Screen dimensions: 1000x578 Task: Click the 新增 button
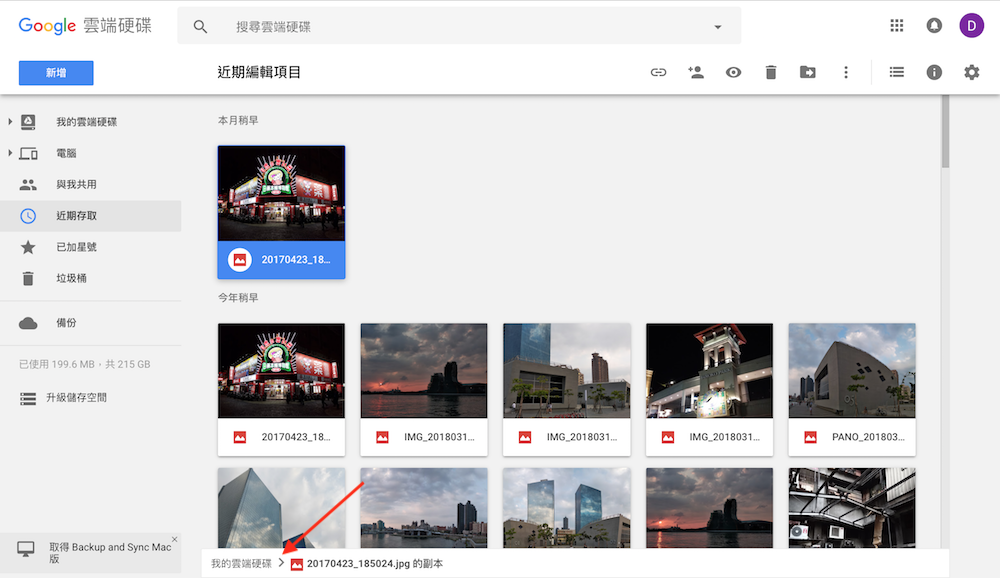(56, 73)
